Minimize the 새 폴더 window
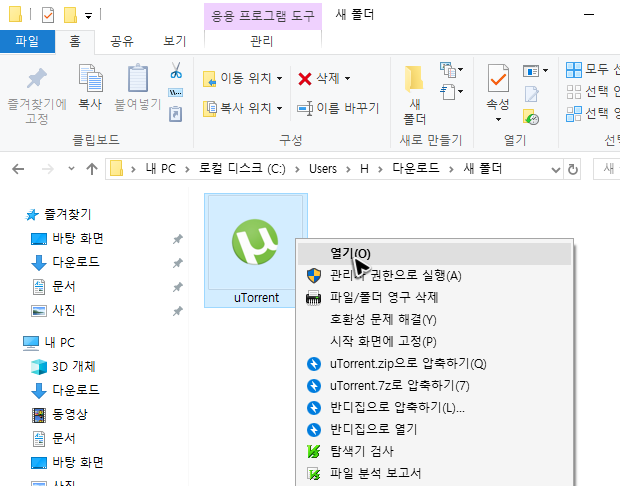Viewport: 620px width, 486px height. point(589,15)
